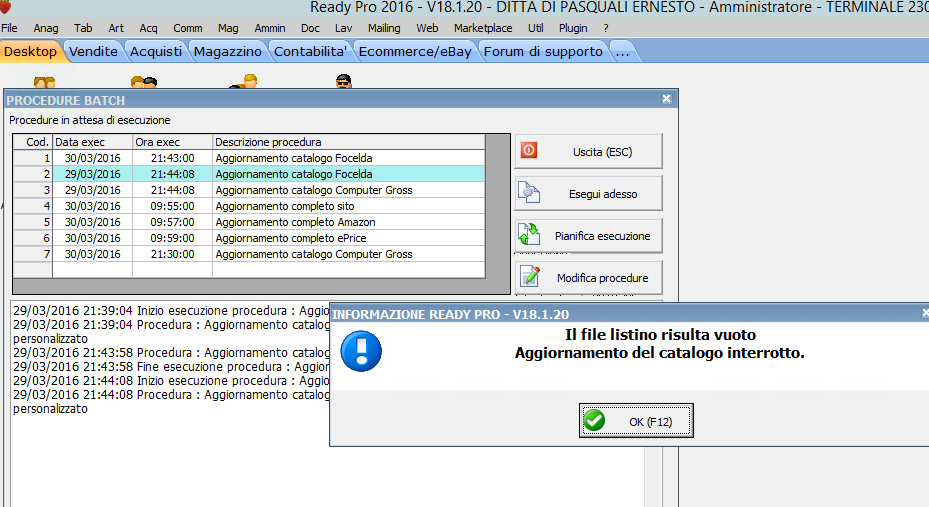Viewport: 929px width, 507px height.
Task: Select row Aggiornamento completo sito
Action: [x=249, y=206]
